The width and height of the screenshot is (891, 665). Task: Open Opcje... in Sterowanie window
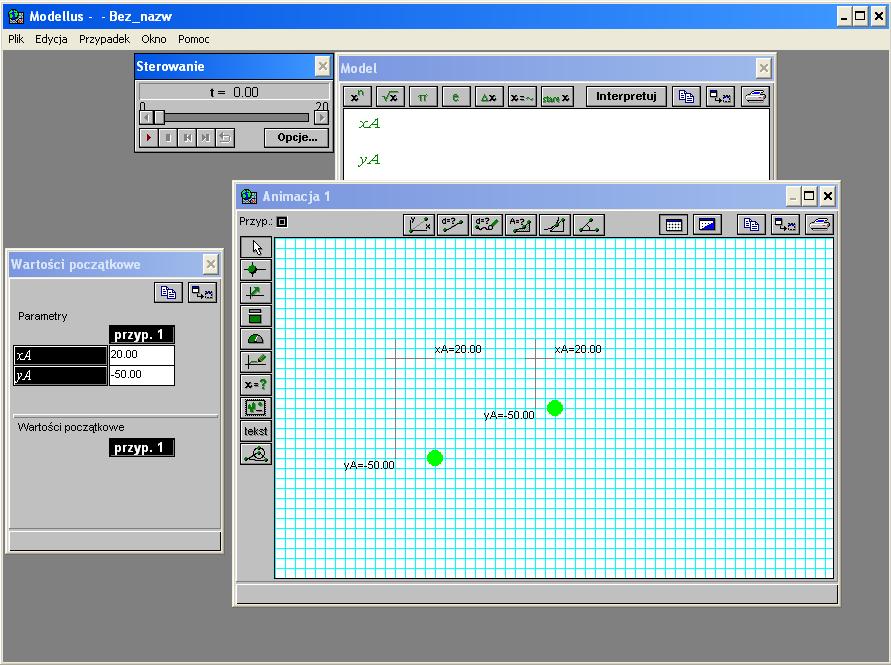[297, 138]
